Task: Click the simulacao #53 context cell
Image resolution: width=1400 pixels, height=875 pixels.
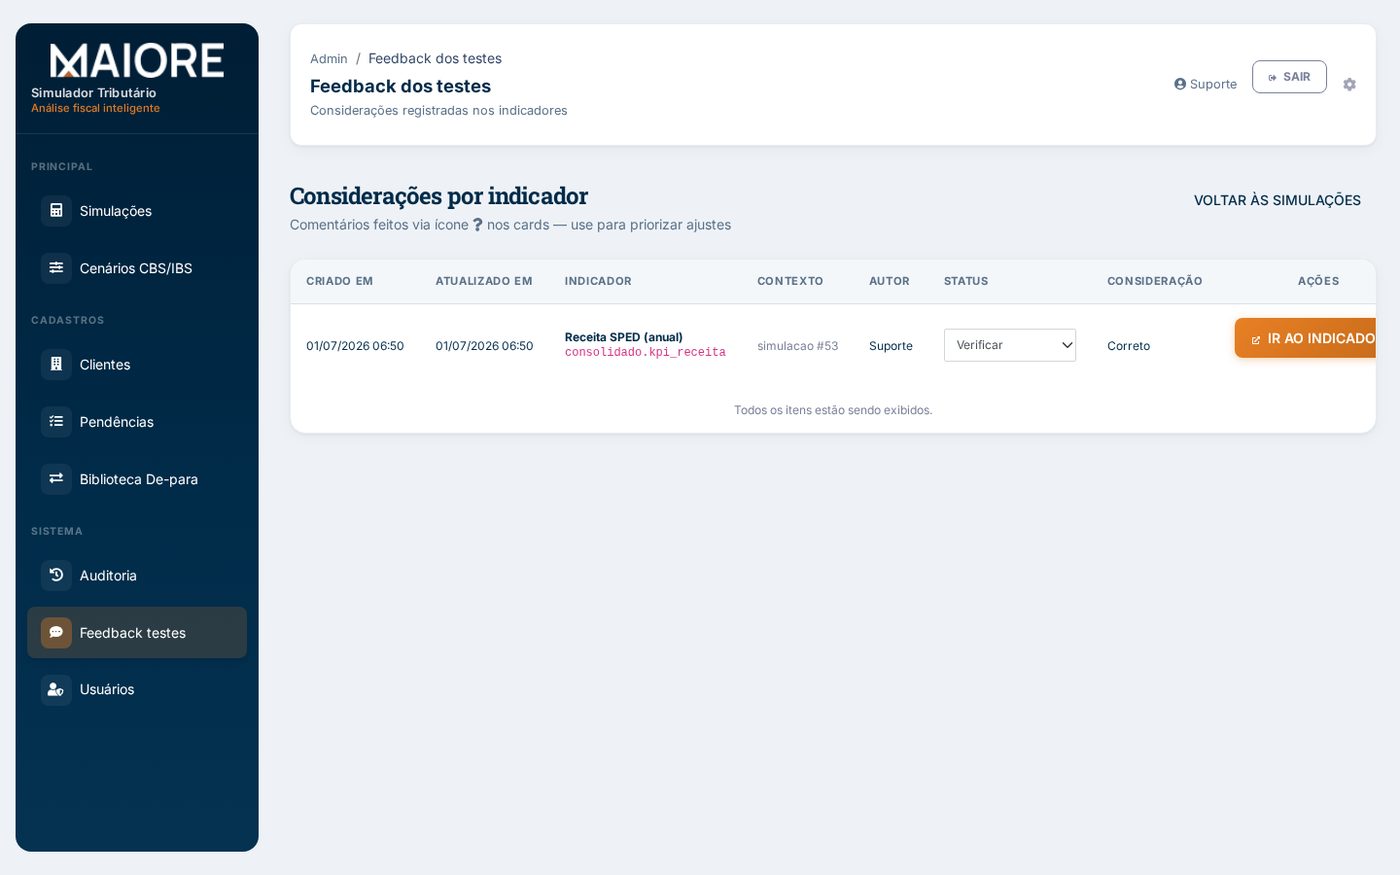Action: [x=798, y=346]
